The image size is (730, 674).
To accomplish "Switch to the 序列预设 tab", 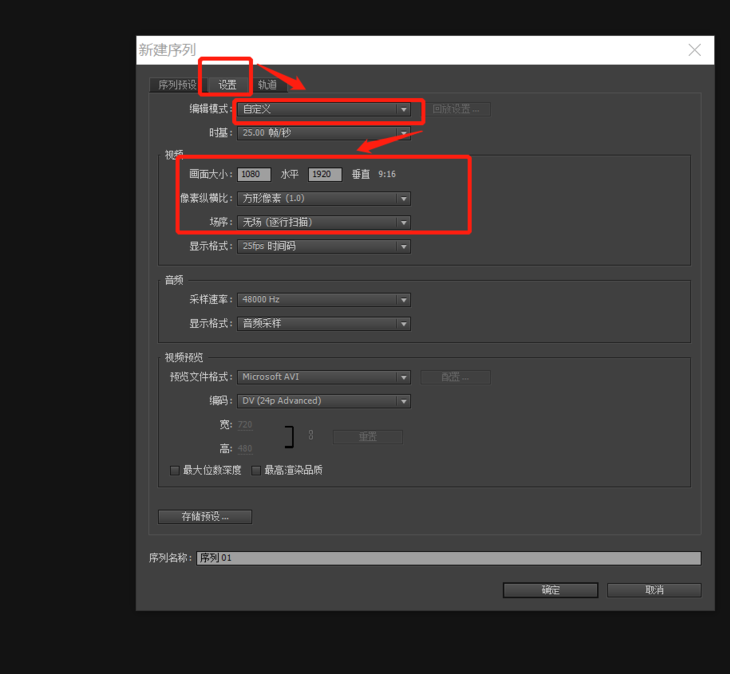I will pyautogui.click(x=177, y=85).
